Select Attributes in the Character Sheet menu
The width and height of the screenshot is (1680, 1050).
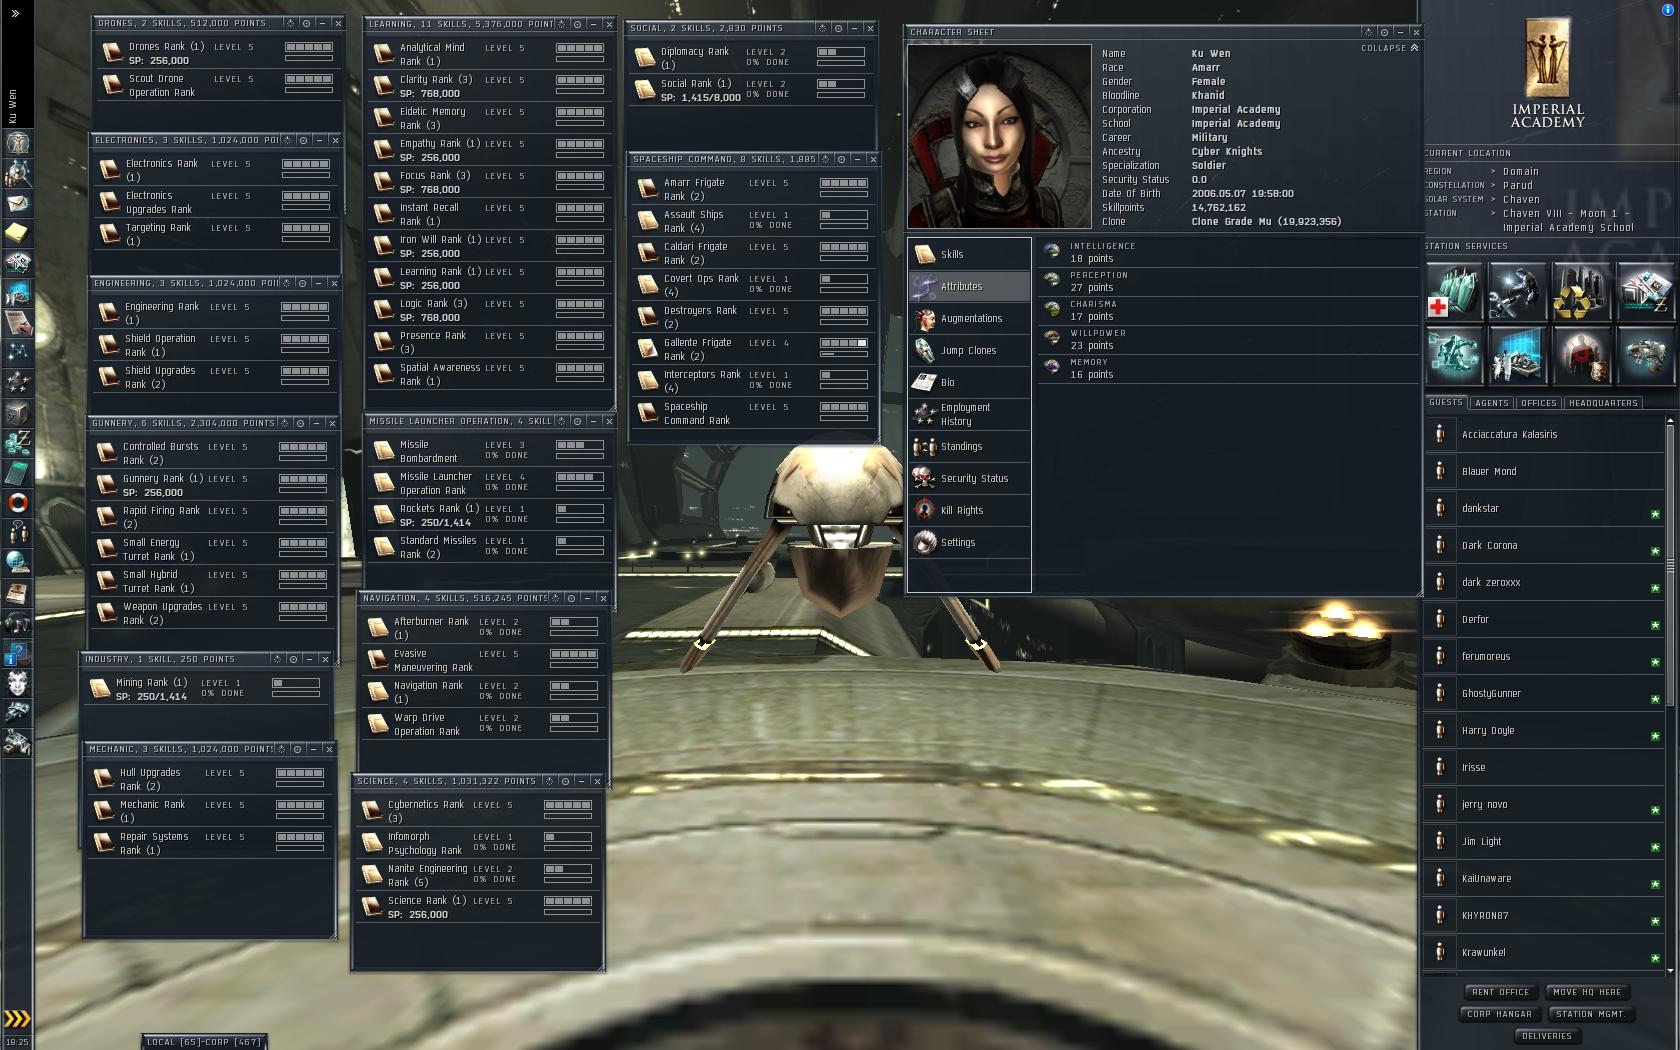(969, 286)
